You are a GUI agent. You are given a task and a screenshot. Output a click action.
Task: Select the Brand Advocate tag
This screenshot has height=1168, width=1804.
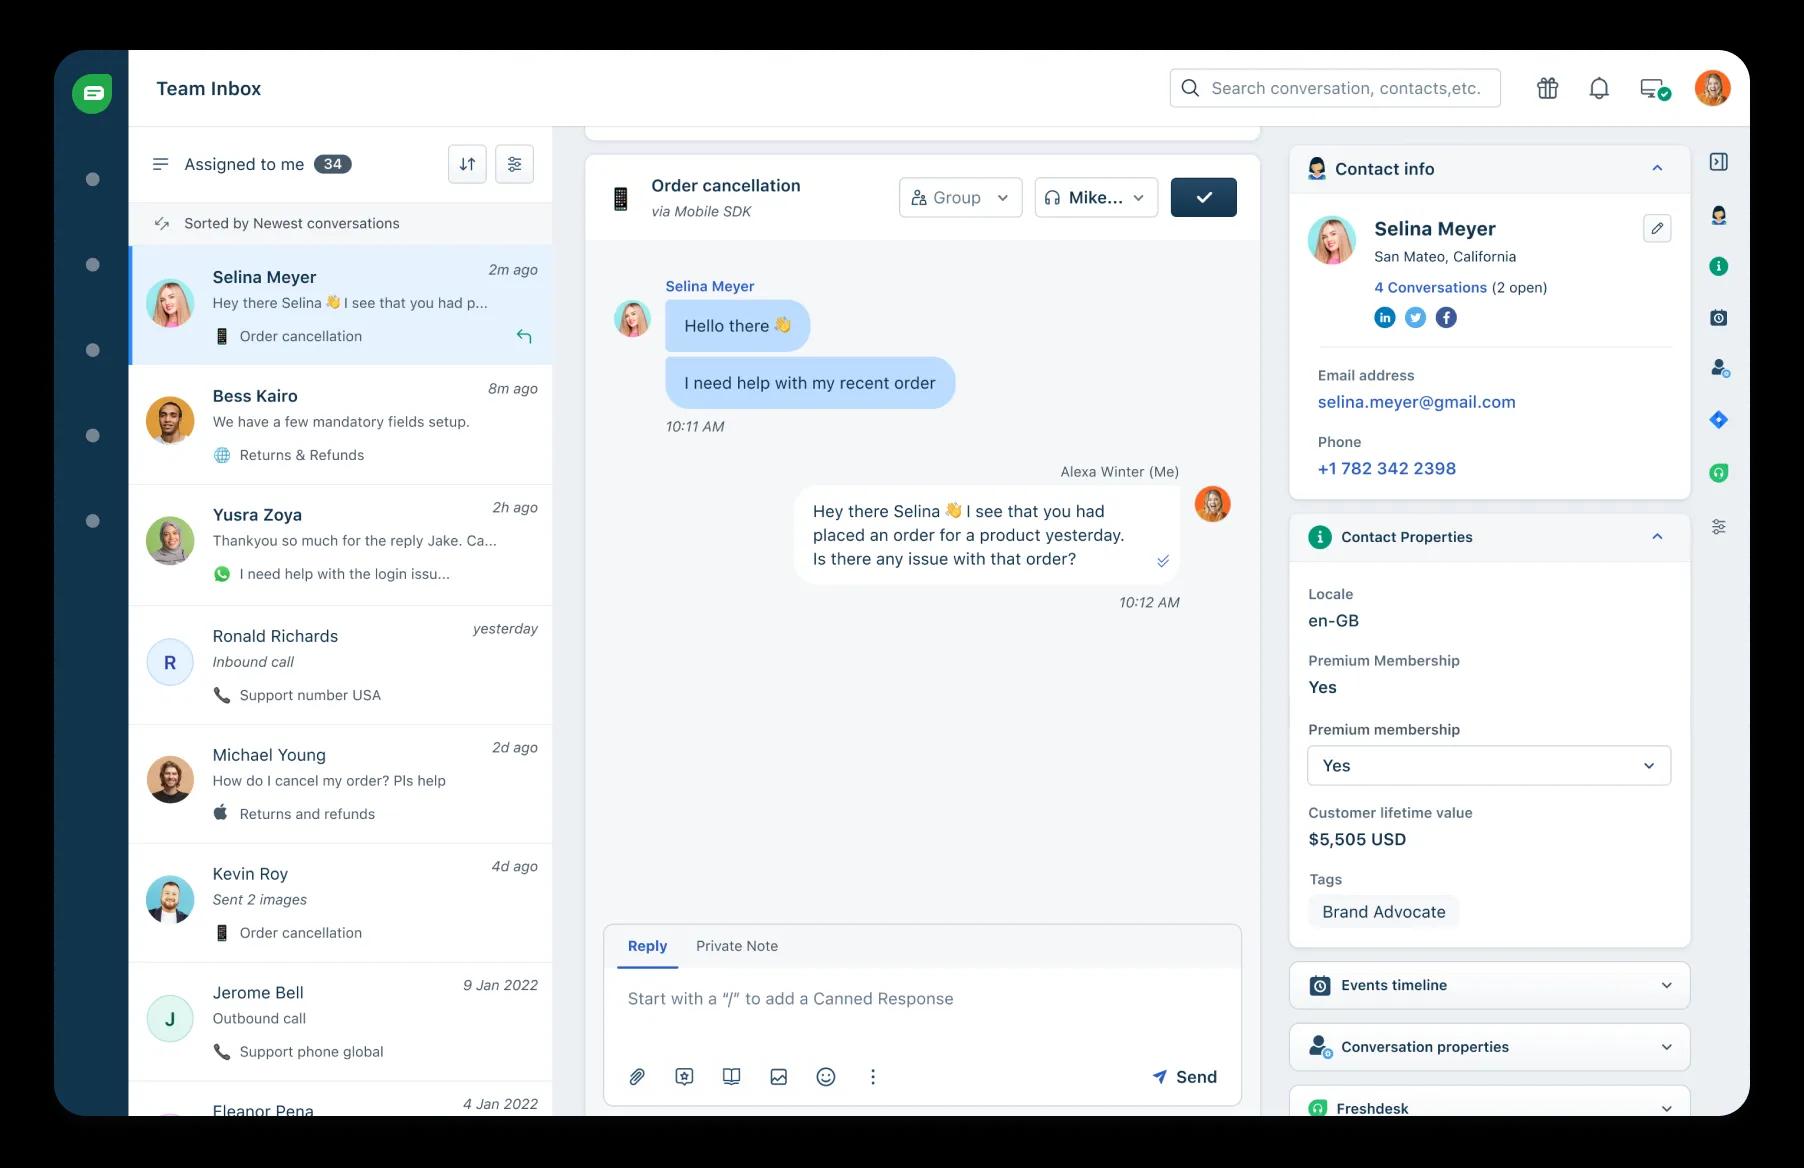coord(1384,912)
